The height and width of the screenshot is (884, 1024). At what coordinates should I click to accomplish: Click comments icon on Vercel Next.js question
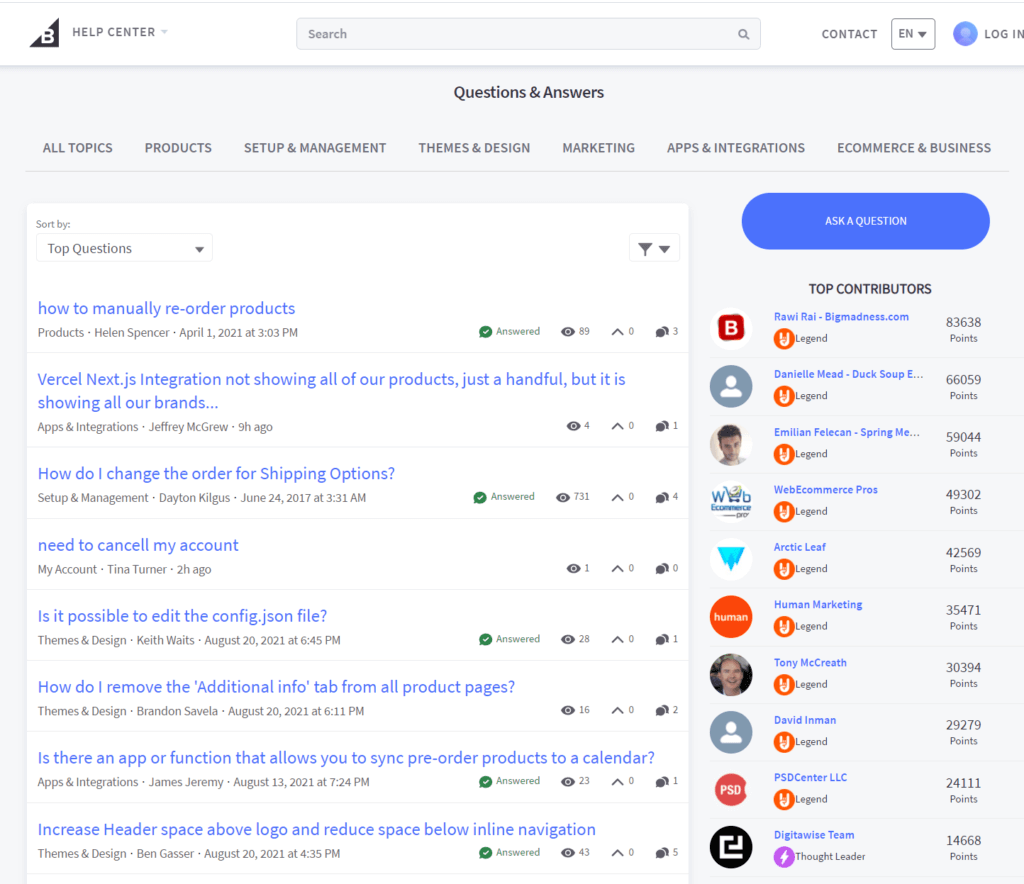(x=662, y=426)
